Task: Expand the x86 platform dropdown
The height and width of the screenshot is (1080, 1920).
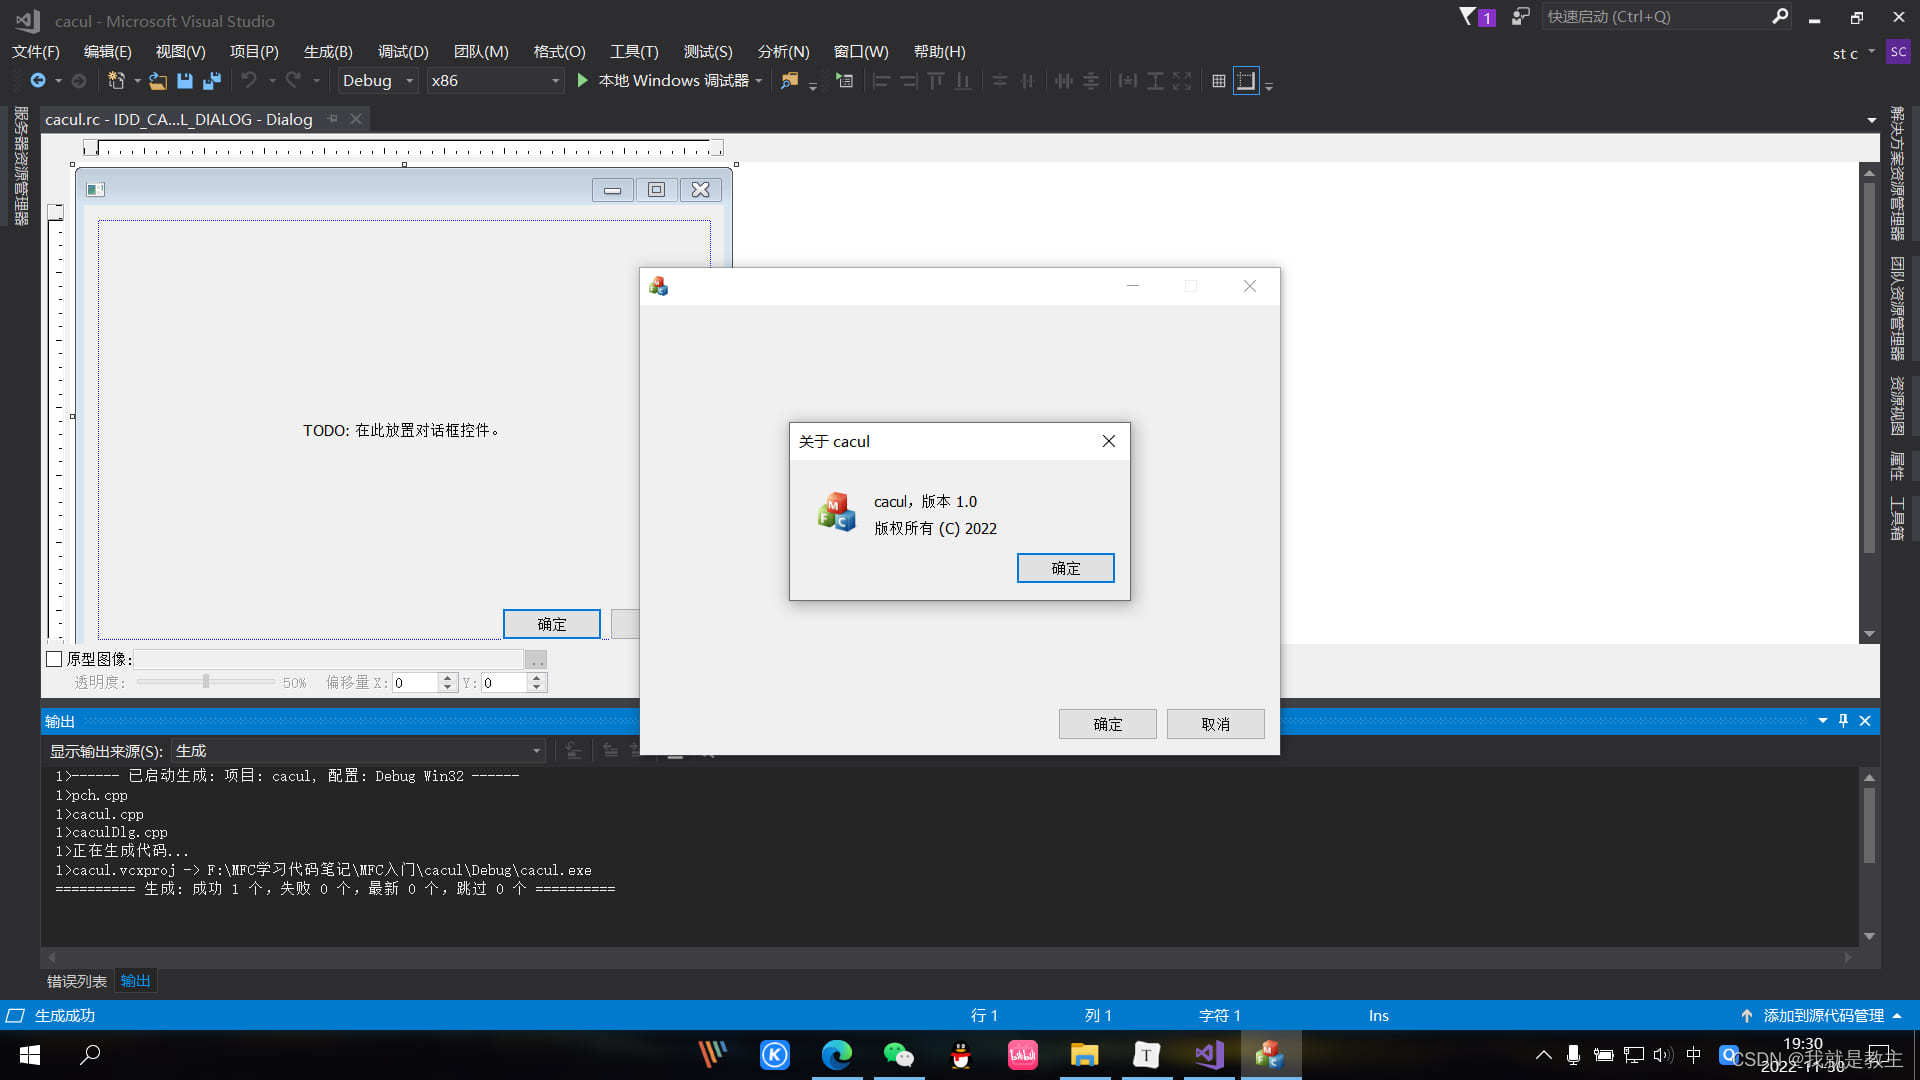Action: pos(555,81)
